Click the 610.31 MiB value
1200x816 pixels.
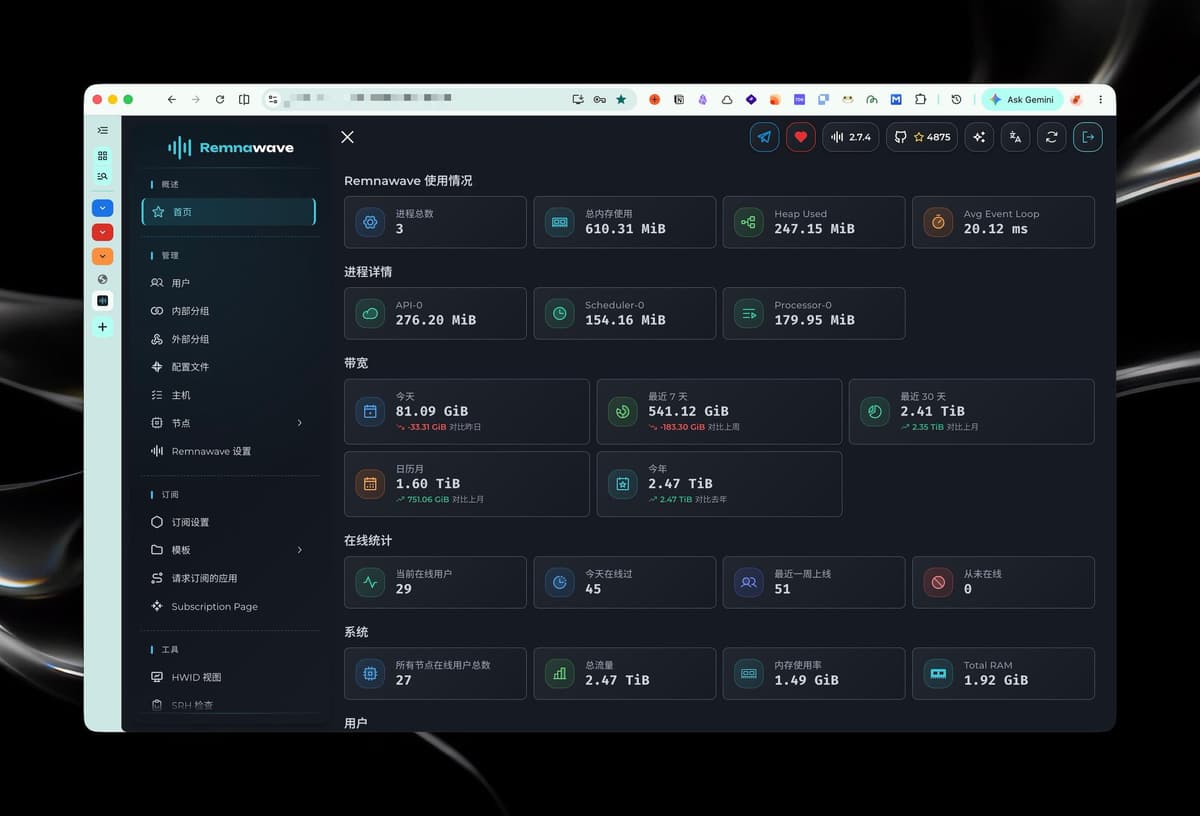pos(625,229)
